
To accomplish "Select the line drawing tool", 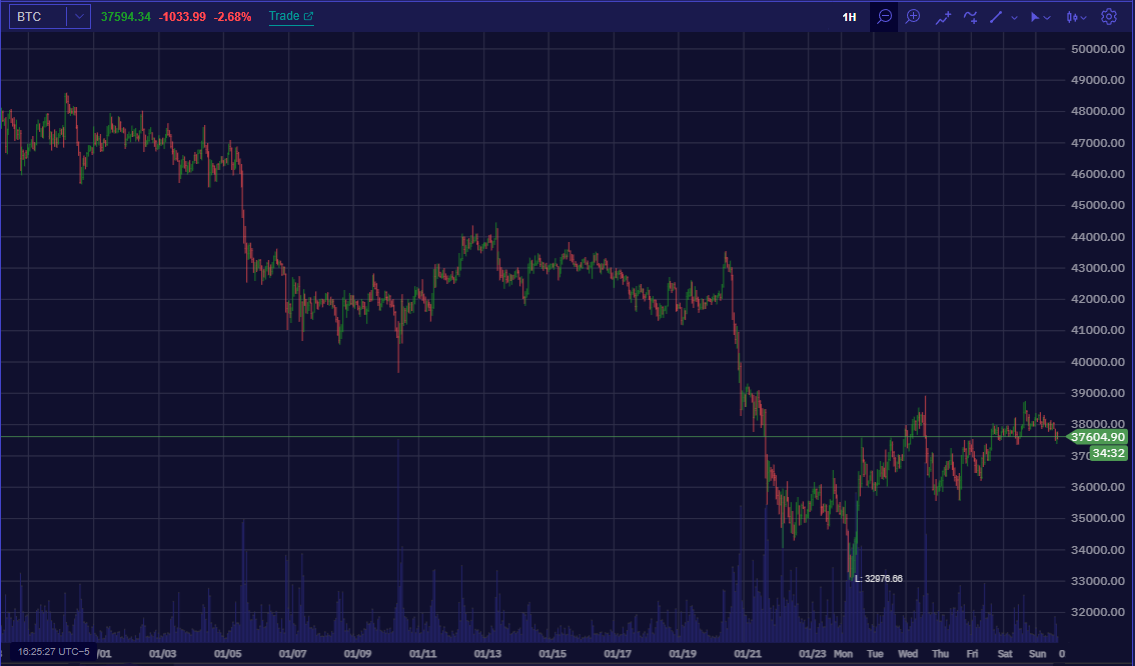I will (x=996, y=17).
